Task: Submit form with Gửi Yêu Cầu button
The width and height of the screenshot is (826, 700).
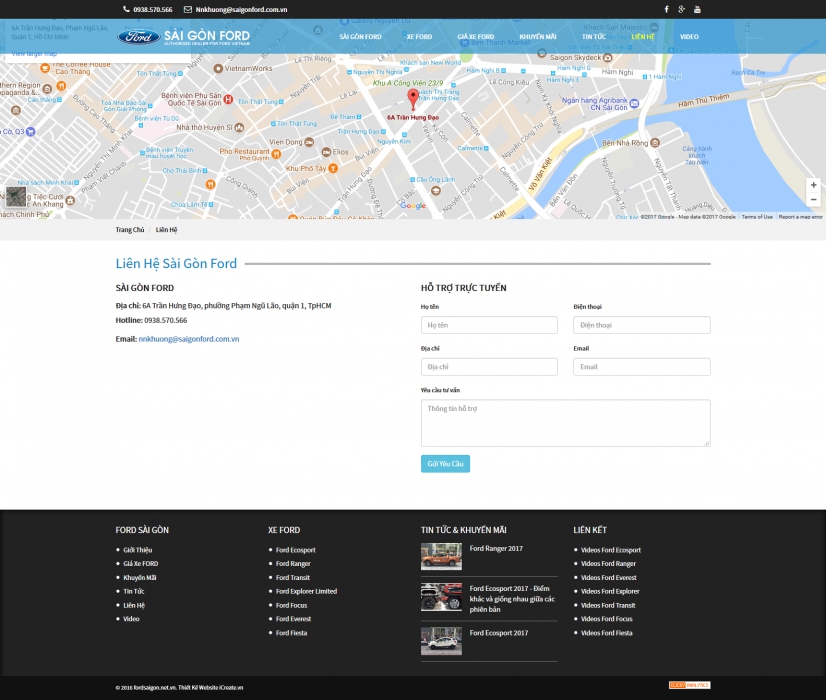Action: click(x=445, y=464)
